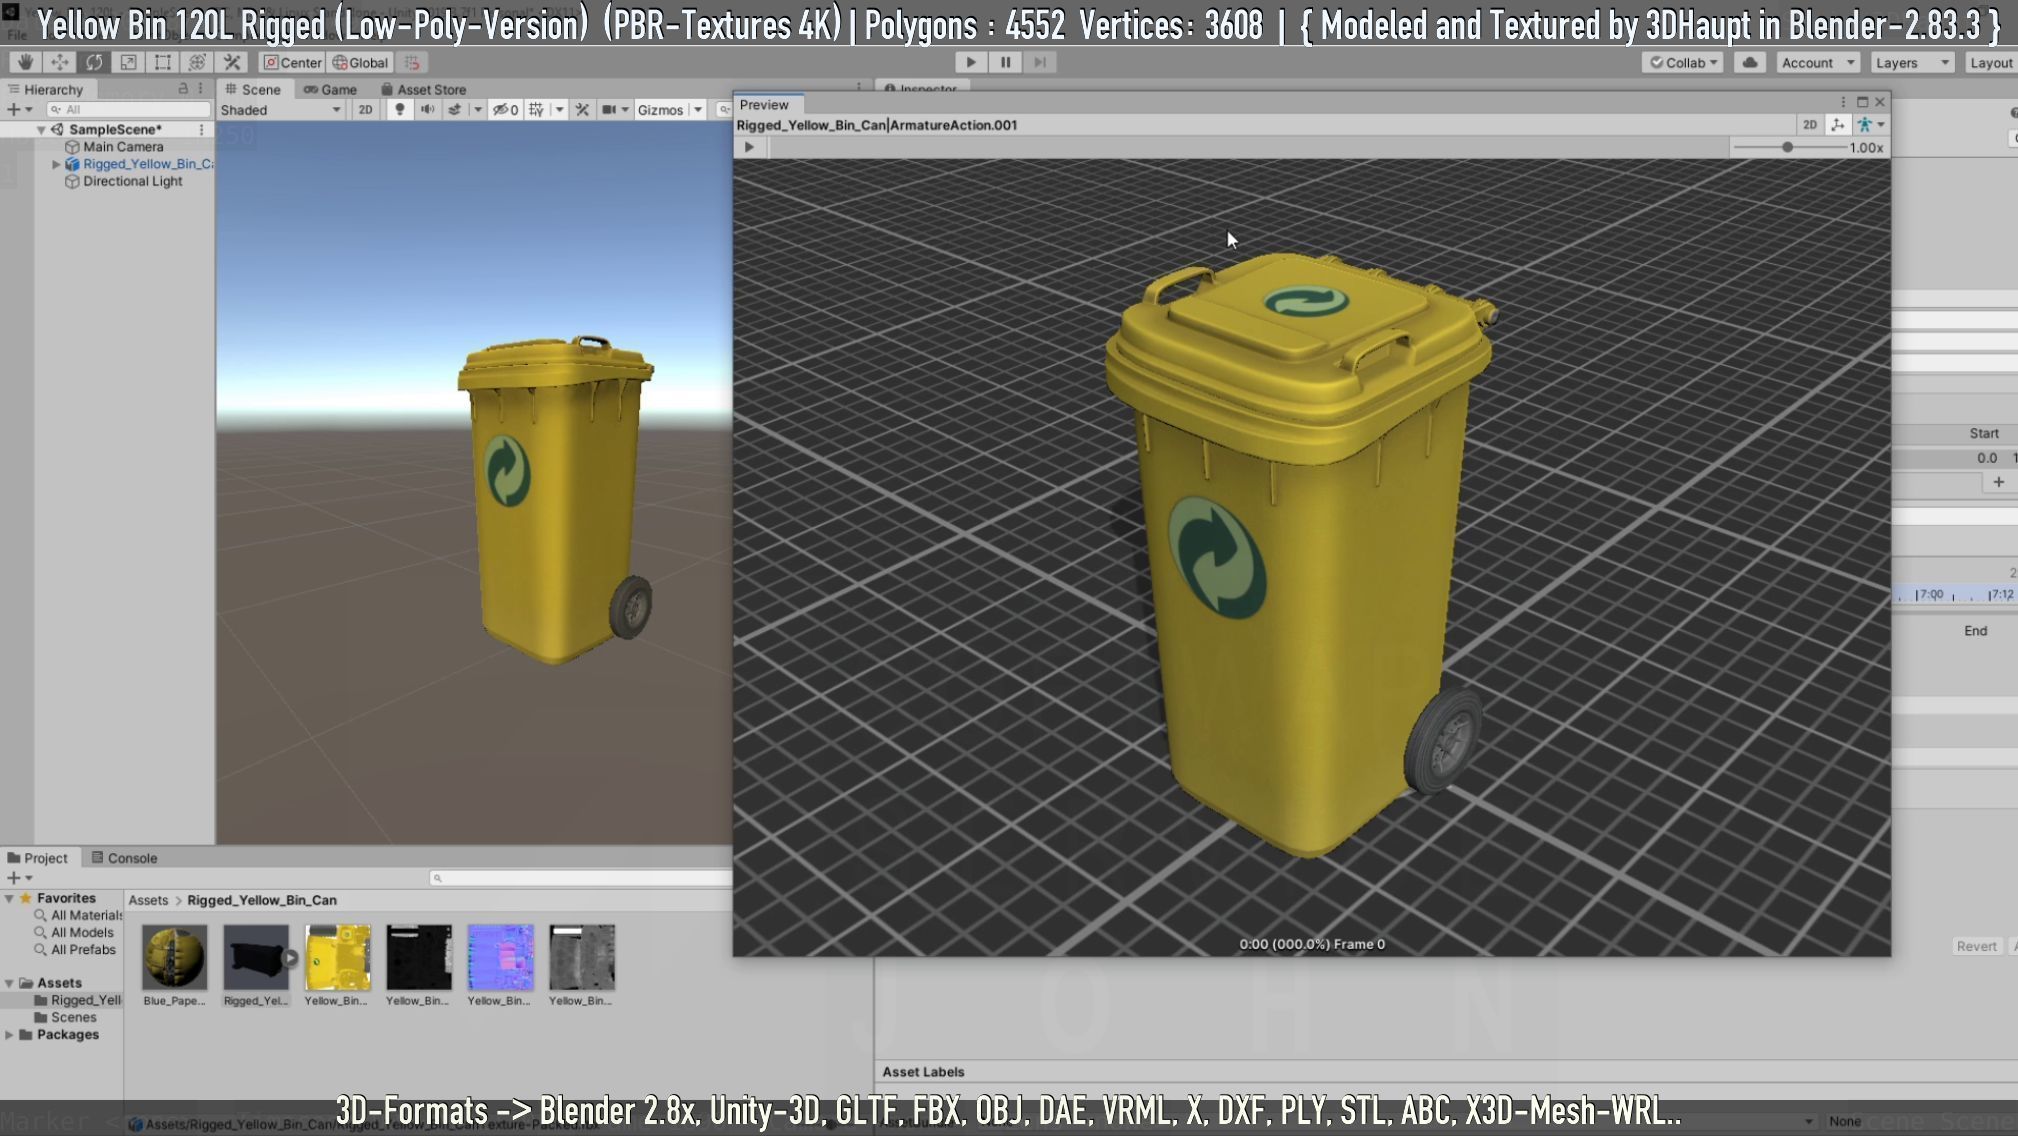This screenshot has width=2018, height=1136.
Task: Collapse the Favorites group
Action: (9, 899)
